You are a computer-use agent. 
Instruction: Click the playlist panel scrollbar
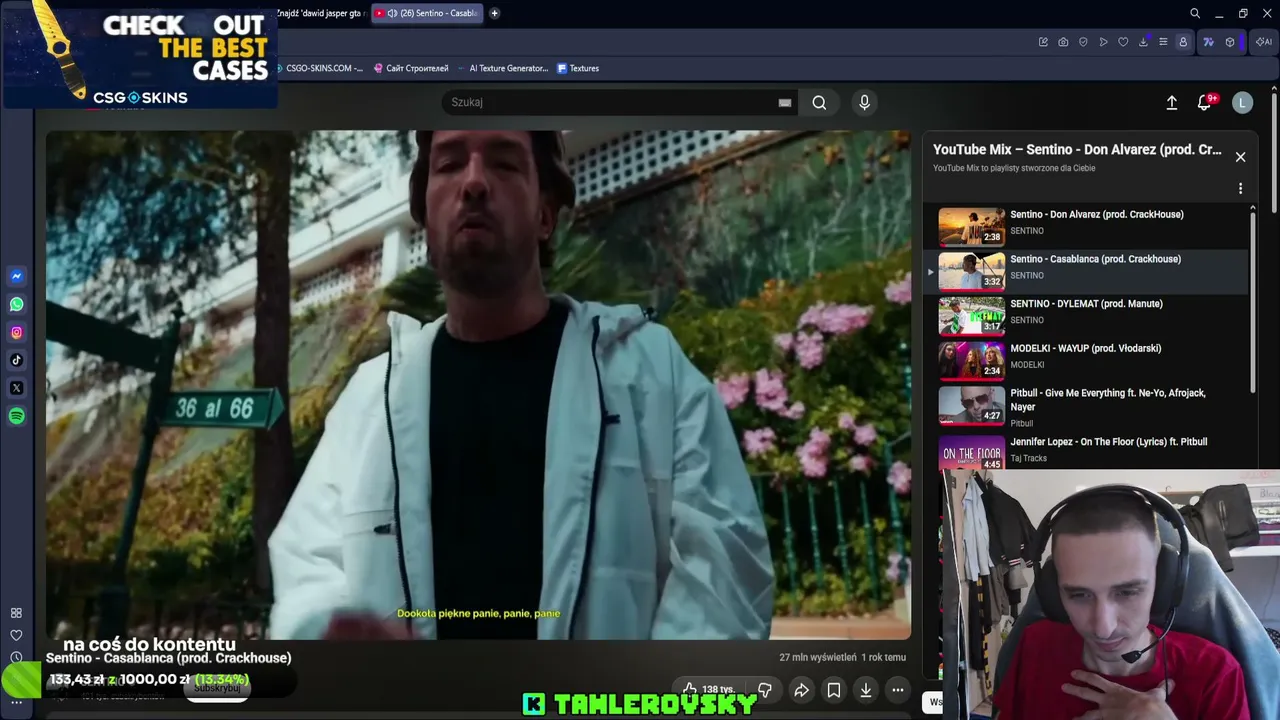(1253, 300)
